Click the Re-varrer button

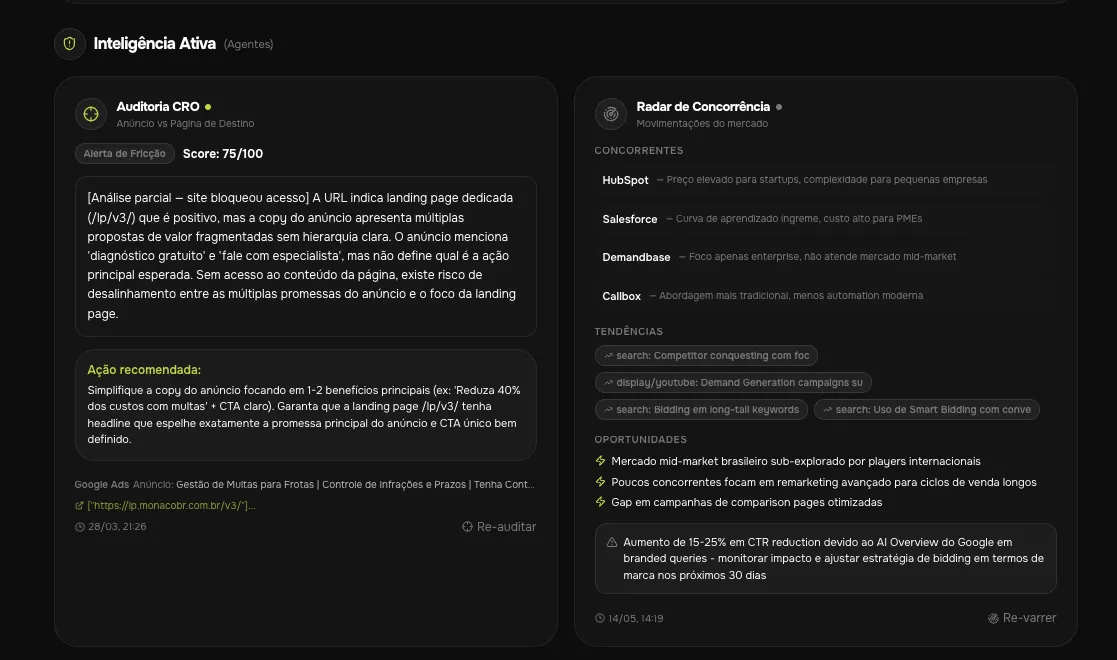[x=1022, y=618]
